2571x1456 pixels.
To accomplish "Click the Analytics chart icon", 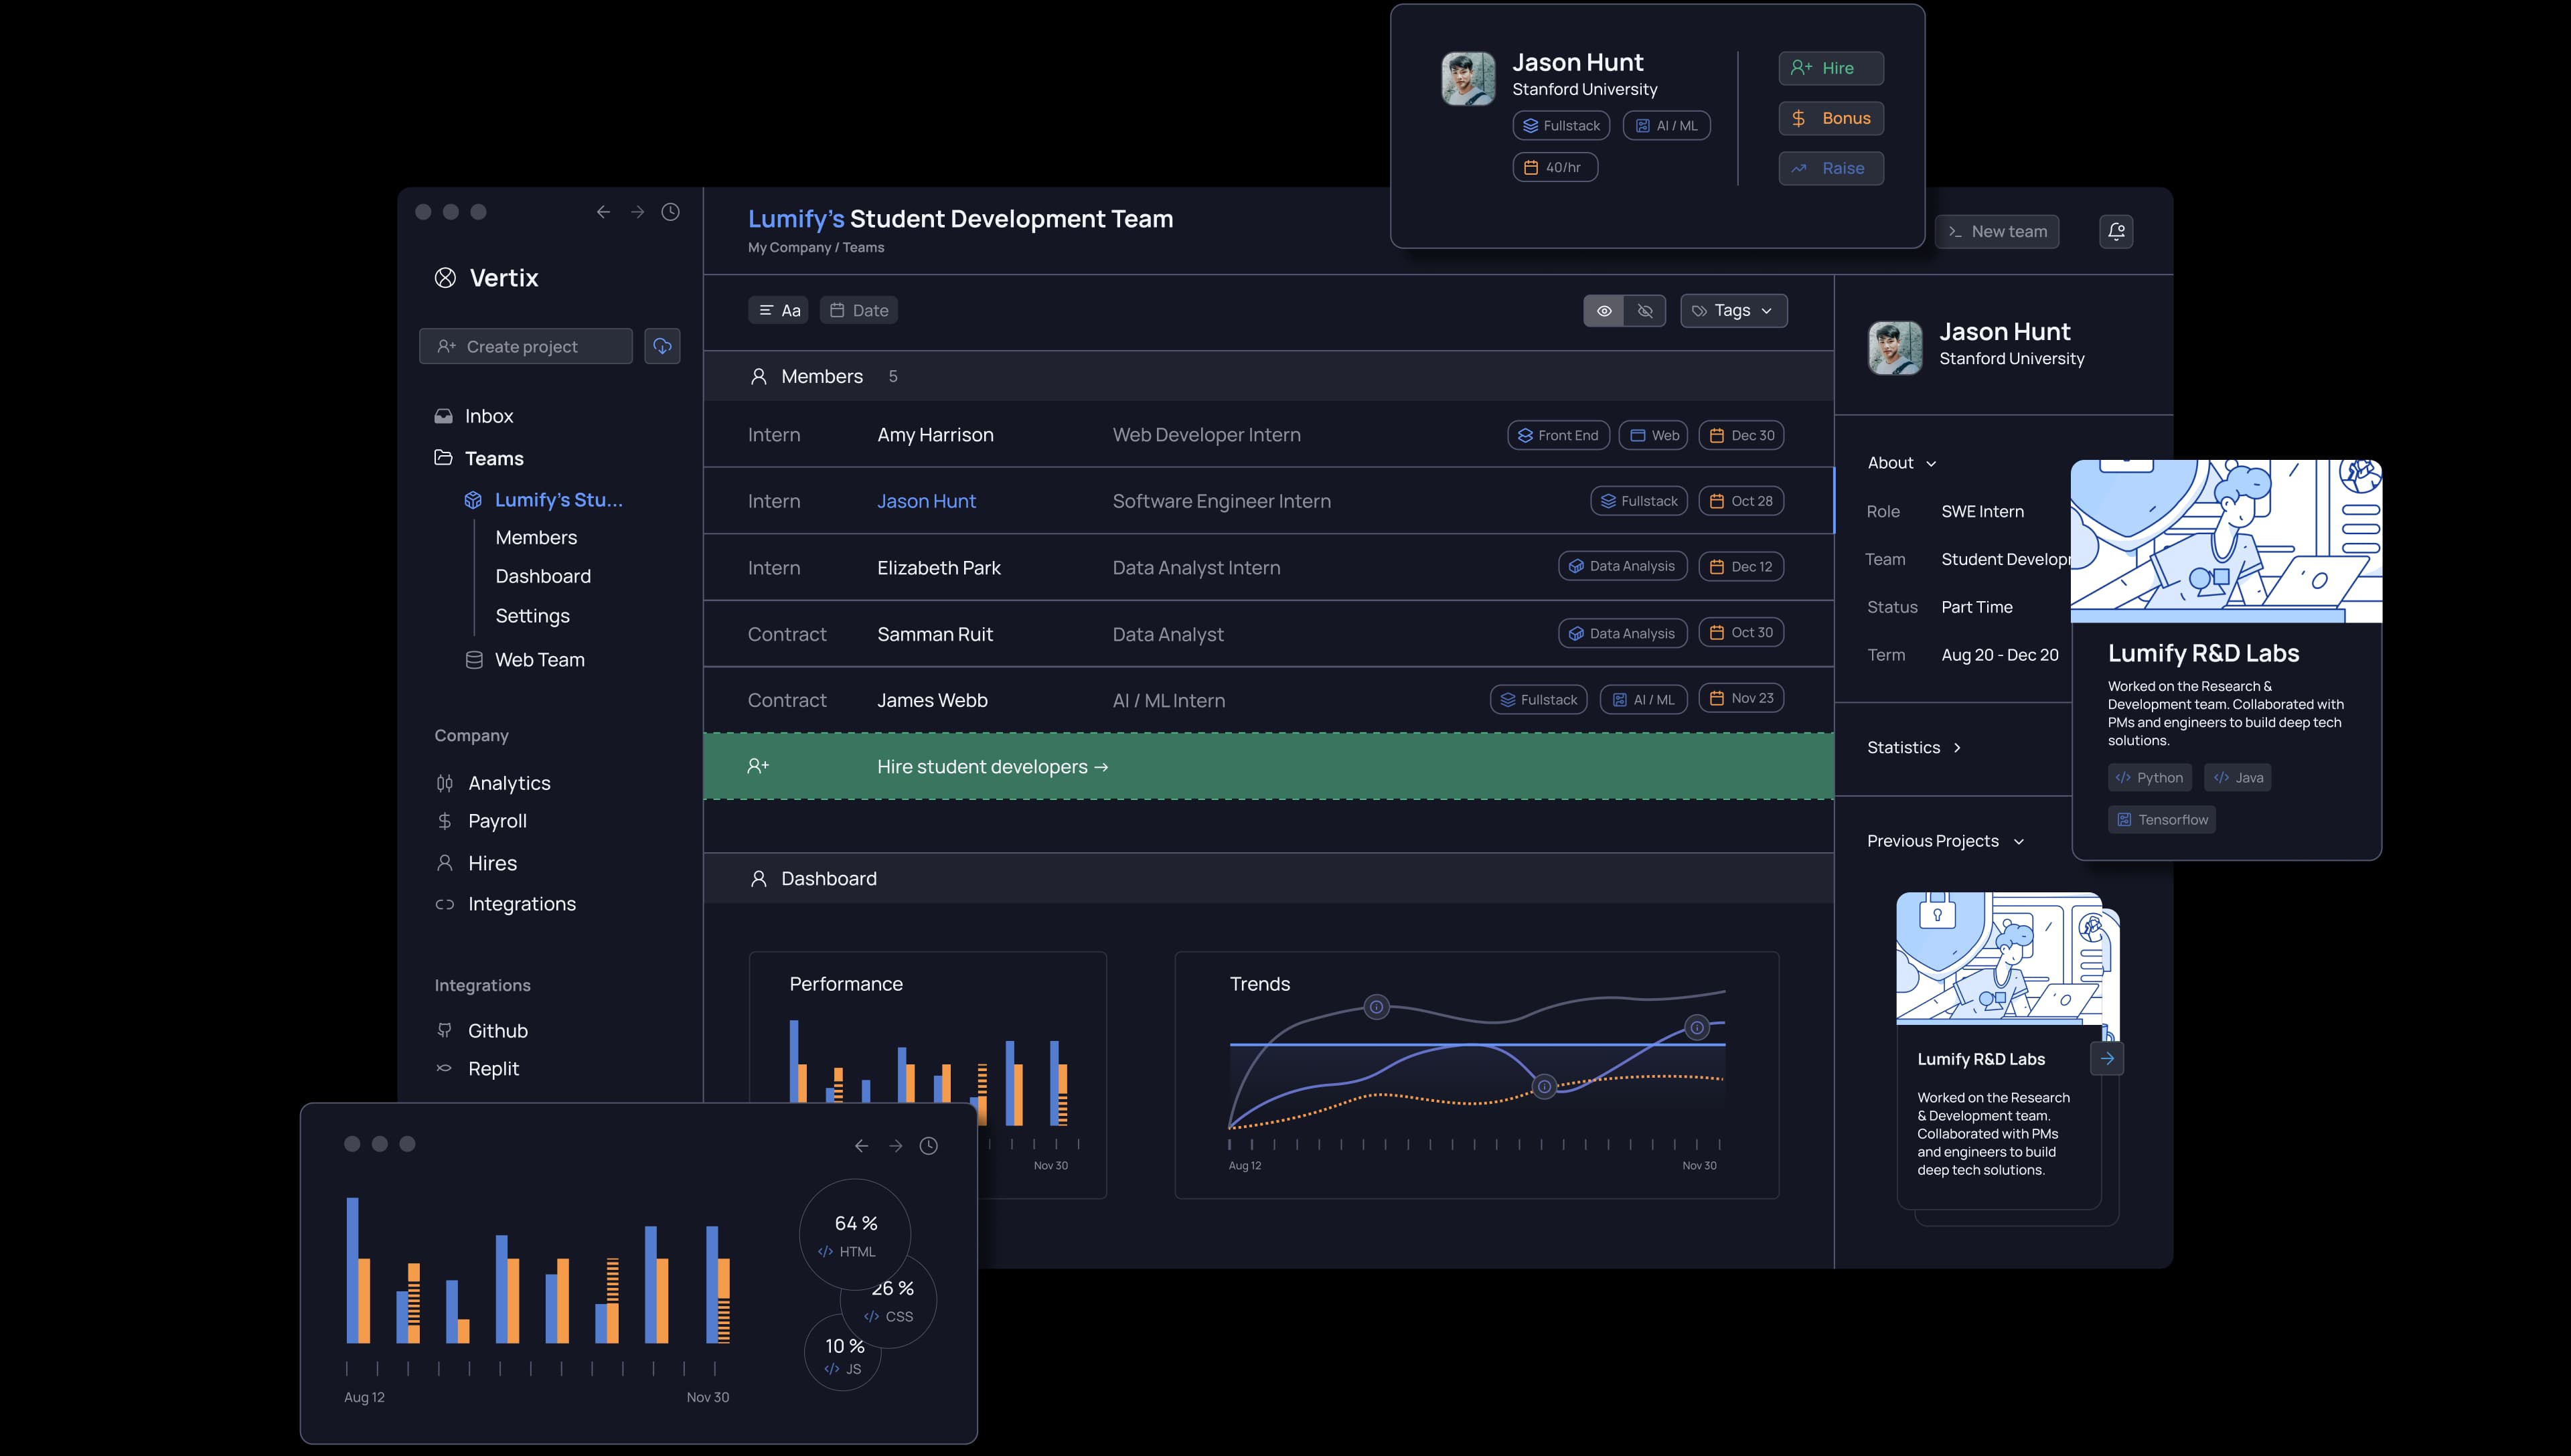I will point(444,783).
